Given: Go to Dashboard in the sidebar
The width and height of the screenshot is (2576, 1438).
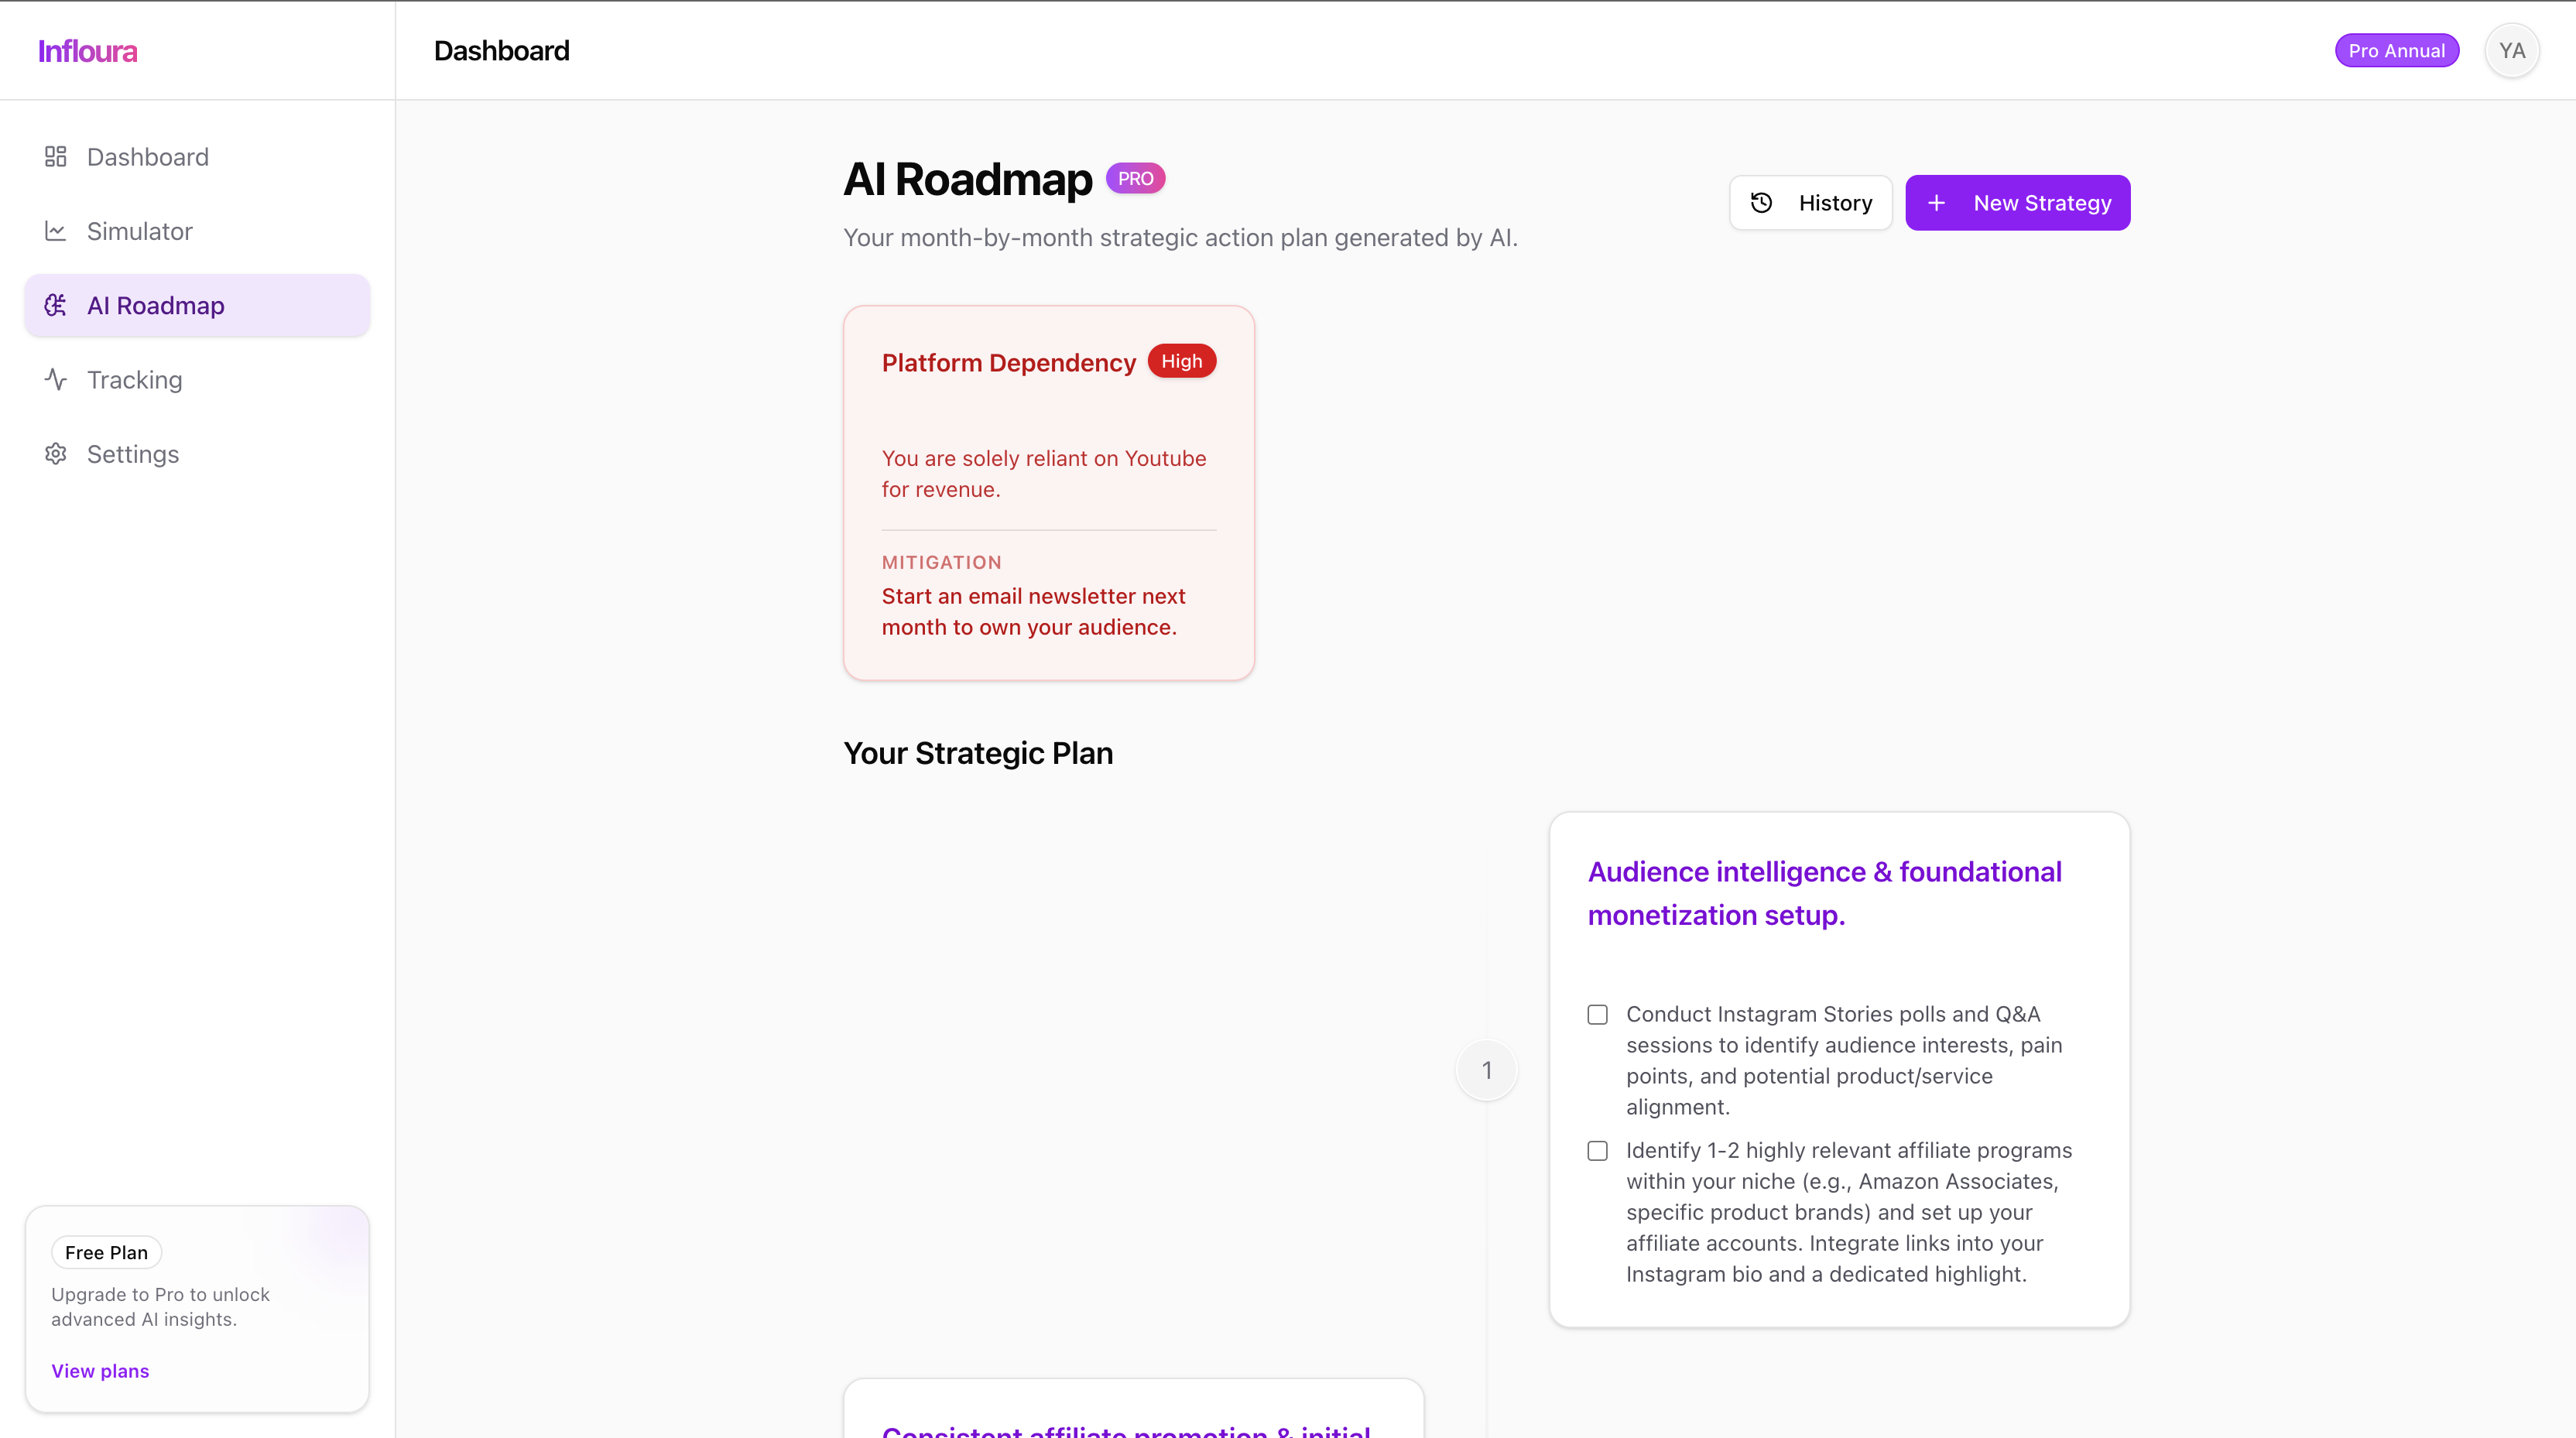Looking at the screenshot, I should (x=198, y=157).
